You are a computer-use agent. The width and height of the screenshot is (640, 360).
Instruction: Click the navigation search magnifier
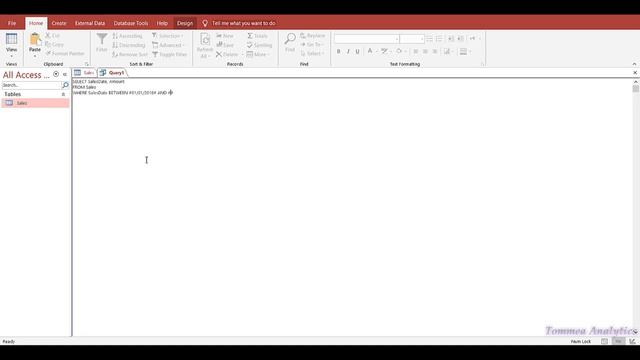[x=65, y=85]
